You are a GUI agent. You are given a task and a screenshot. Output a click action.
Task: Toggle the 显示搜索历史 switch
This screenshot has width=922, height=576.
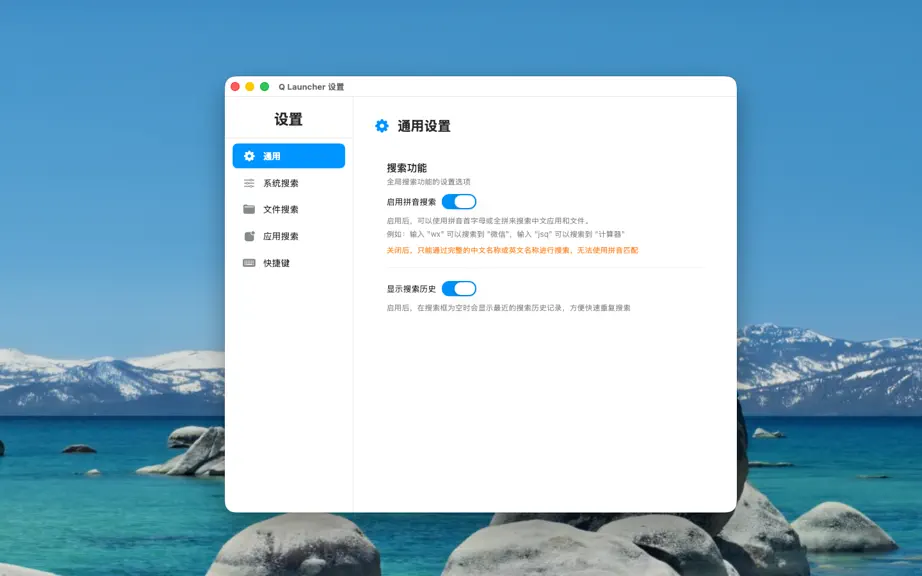[459, 289]
